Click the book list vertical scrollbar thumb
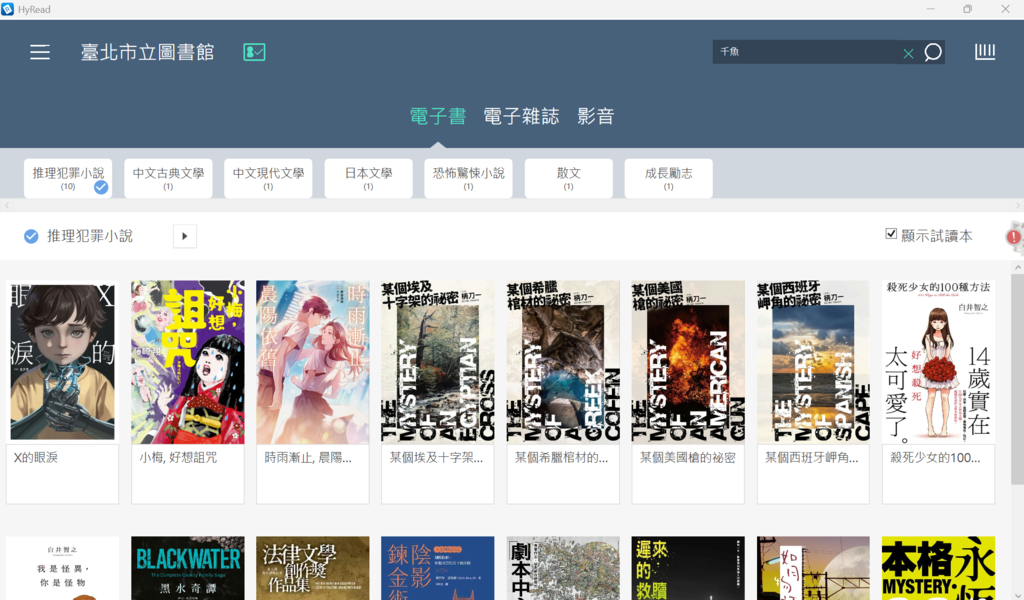 1017,379
